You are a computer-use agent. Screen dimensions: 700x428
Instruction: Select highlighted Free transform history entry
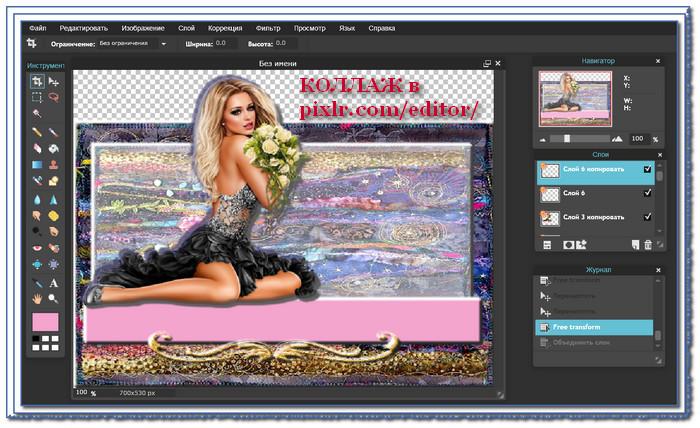click(x=594, y=327)
